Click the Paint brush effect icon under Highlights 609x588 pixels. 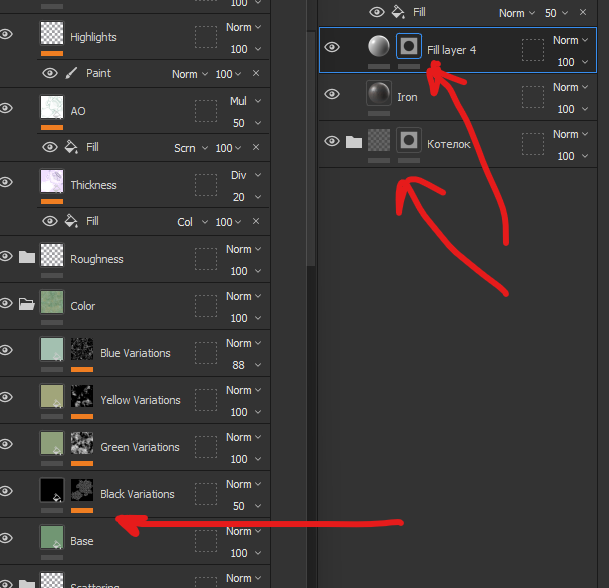pyautogui.click(x=72, y=73)
